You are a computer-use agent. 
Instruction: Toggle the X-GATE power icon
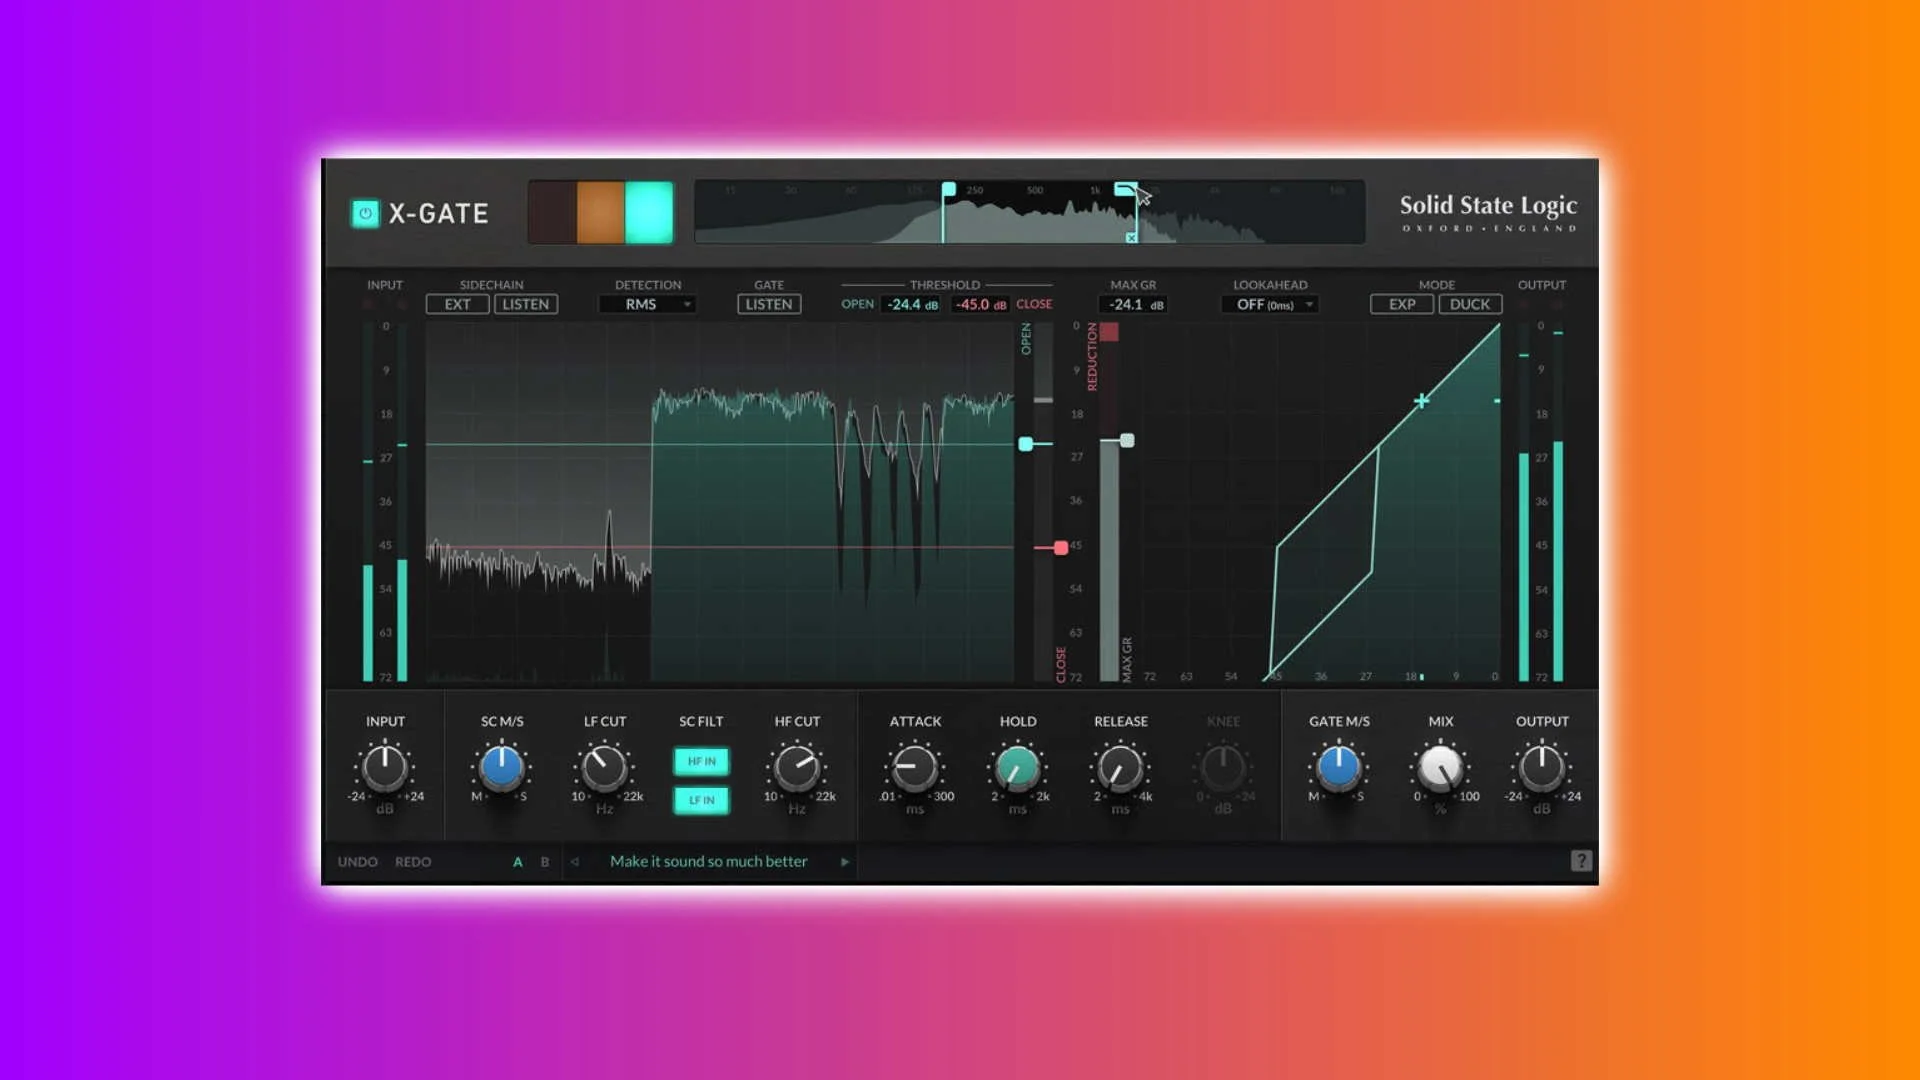click(x=364, y=213)
